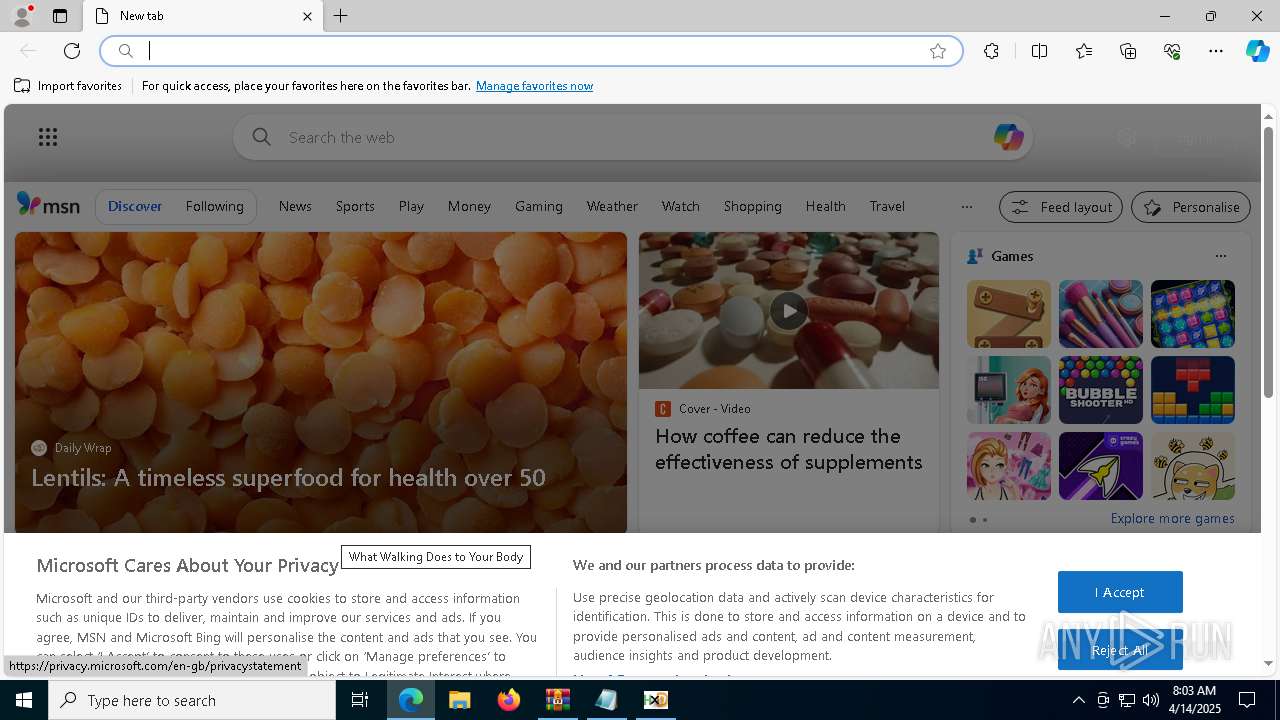Open the Health section
Screen dimensions: 1280x720
click(825, 206)
